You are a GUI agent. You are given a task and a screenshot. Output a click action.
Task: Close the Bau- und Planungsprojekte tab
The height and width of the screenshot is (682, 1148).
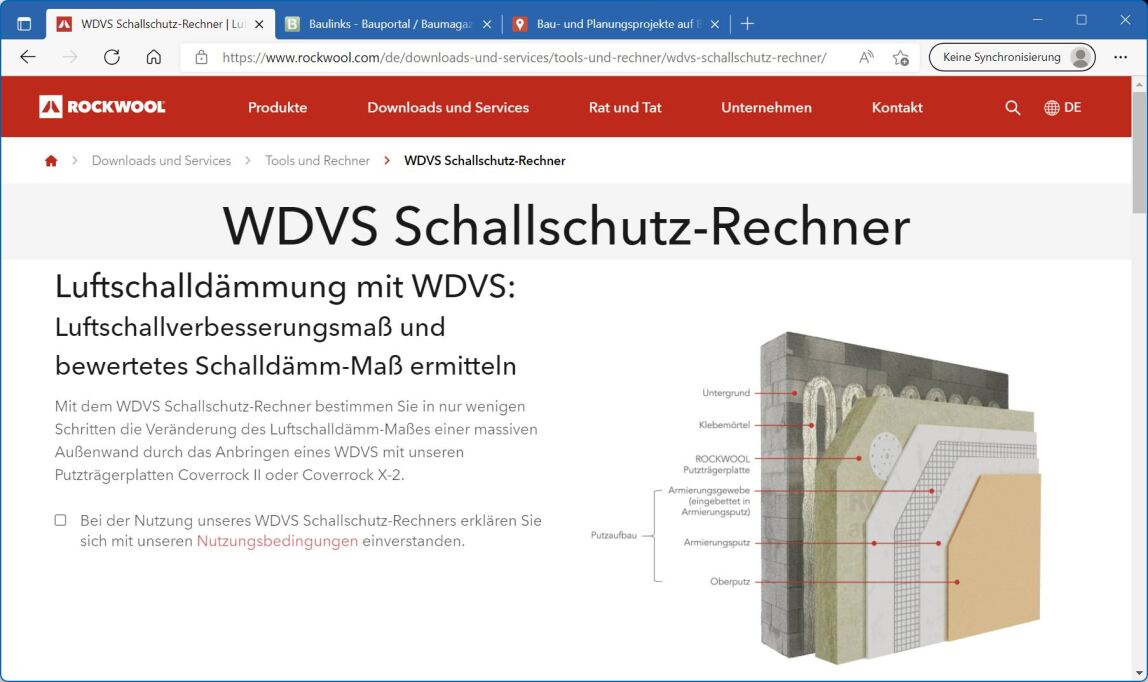tap(715, 24)
